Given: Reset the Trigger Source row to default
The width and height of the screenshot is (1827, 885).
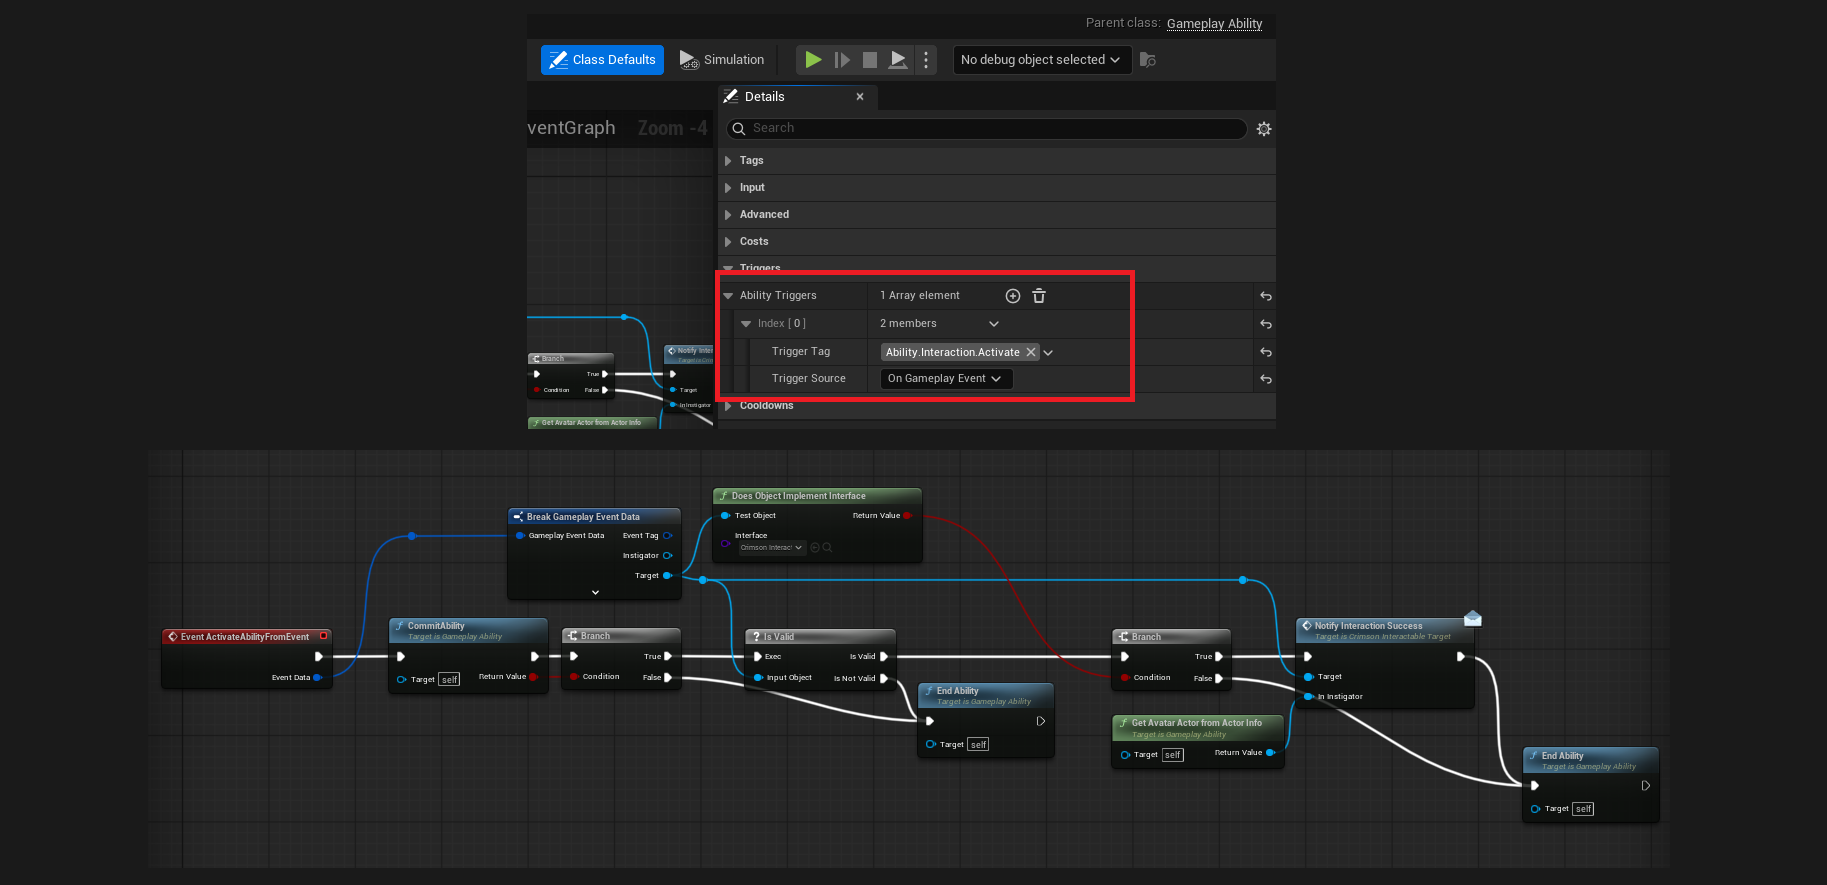Looking at the screenshot, I should (1266, 379).
